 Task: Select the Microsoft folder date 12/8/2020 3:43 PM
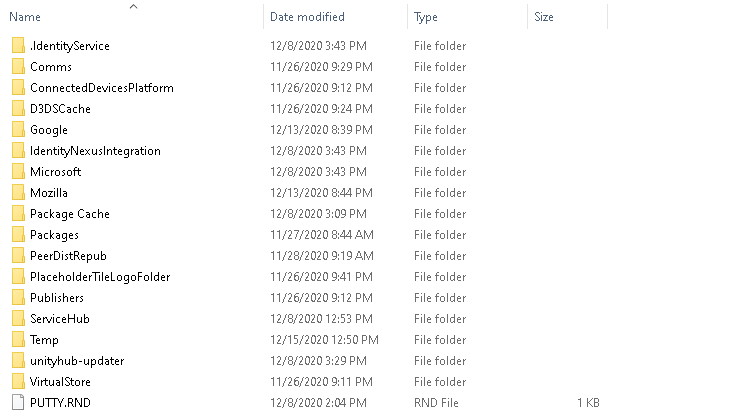pyautogui.click(x=318, y=172)
